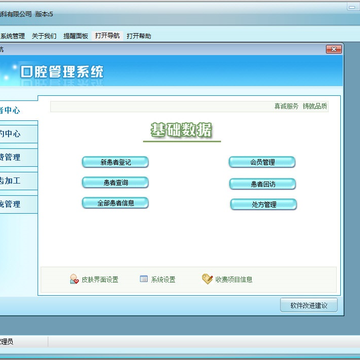Click the 处方管理 button
The width and height of the screenshot is (360, 360).
pos(263,205)
